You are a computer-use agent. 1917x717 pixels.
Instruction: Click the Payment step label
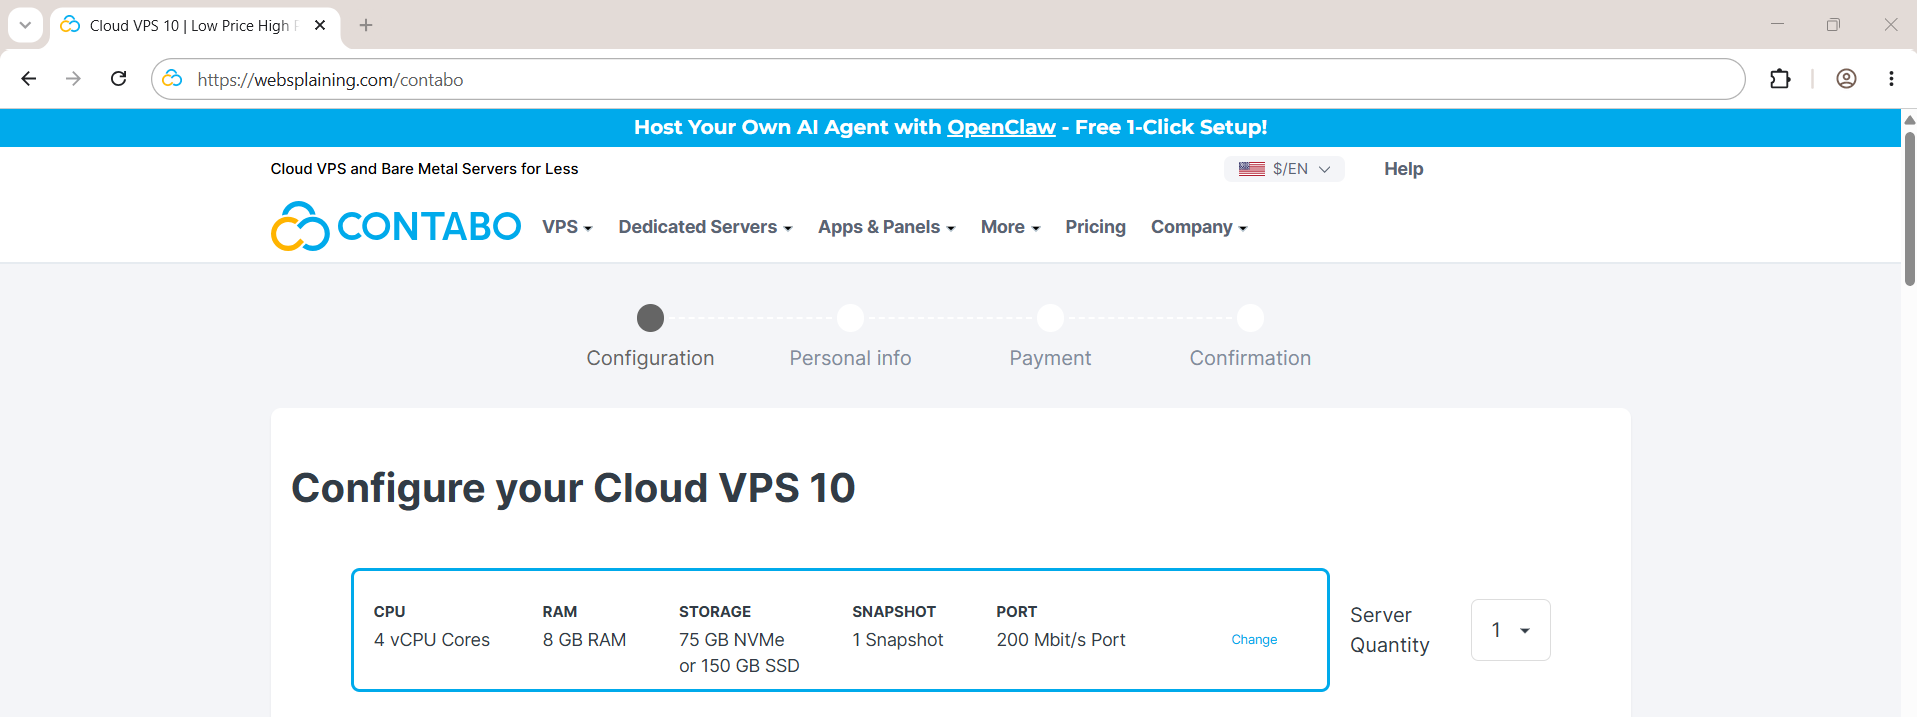point(1050,358)
